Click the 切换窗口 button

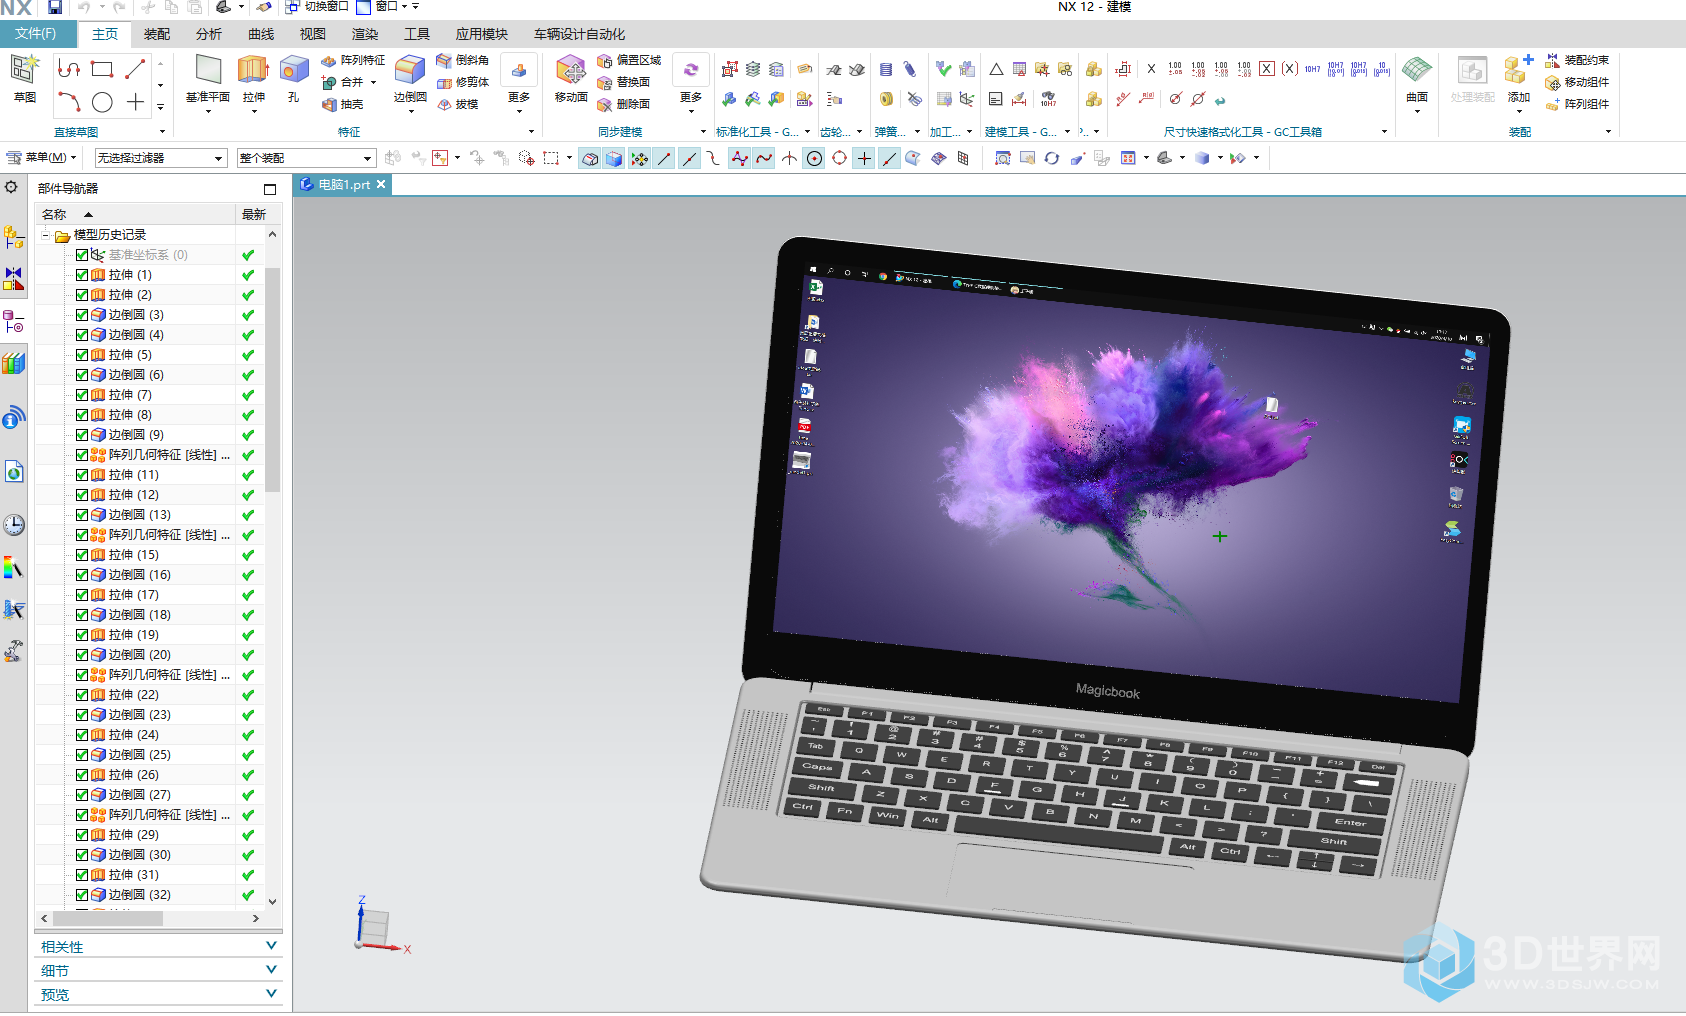coord(317,7)
